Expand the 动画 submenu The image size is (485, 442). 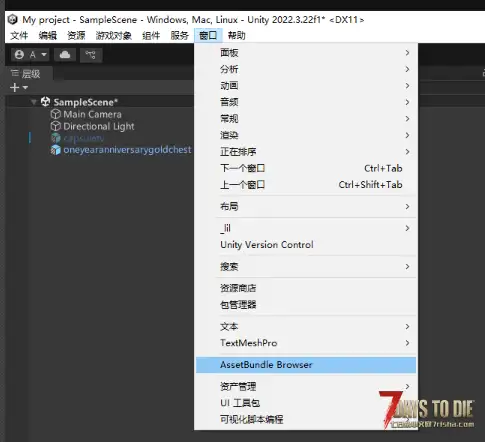306,86
